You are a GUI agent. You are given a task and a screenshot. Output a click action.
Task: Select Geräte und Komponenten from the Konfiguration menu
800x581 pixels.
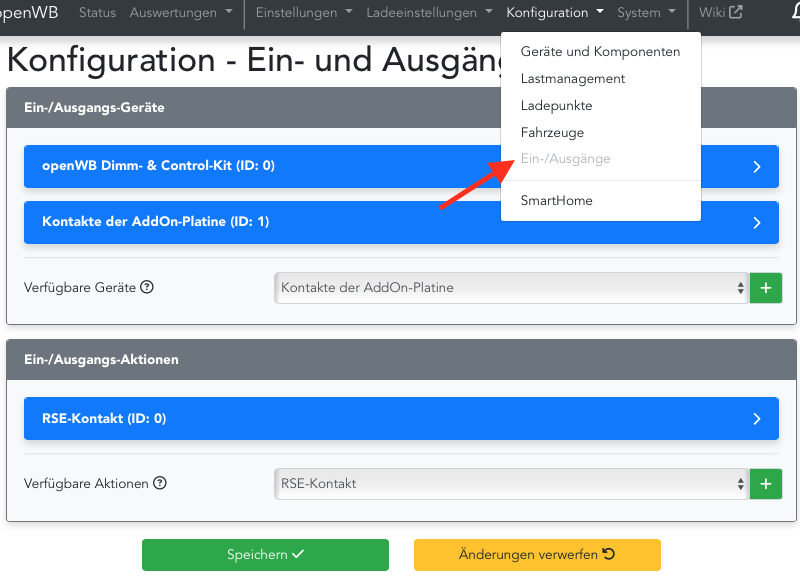point(599,51)
